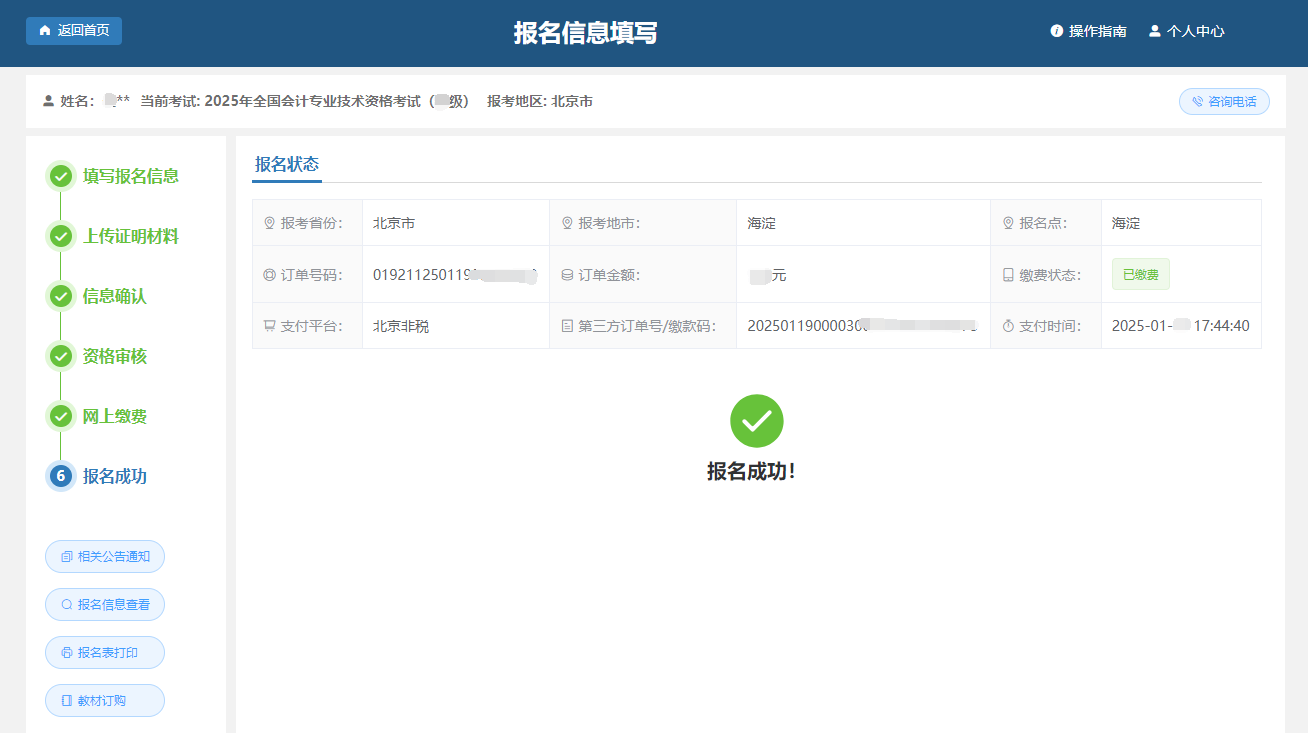
Task: Go to the 网上缴费 step label
Action: pyautogui.click(x=115, y=416)
